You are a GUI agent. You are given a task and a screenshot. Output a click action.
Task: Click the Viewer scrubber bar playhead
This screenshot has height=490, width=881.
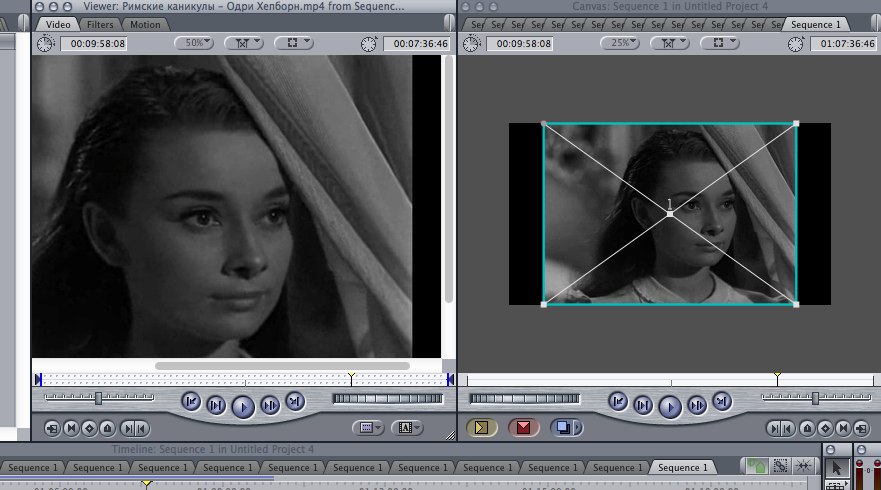point(351,377)
